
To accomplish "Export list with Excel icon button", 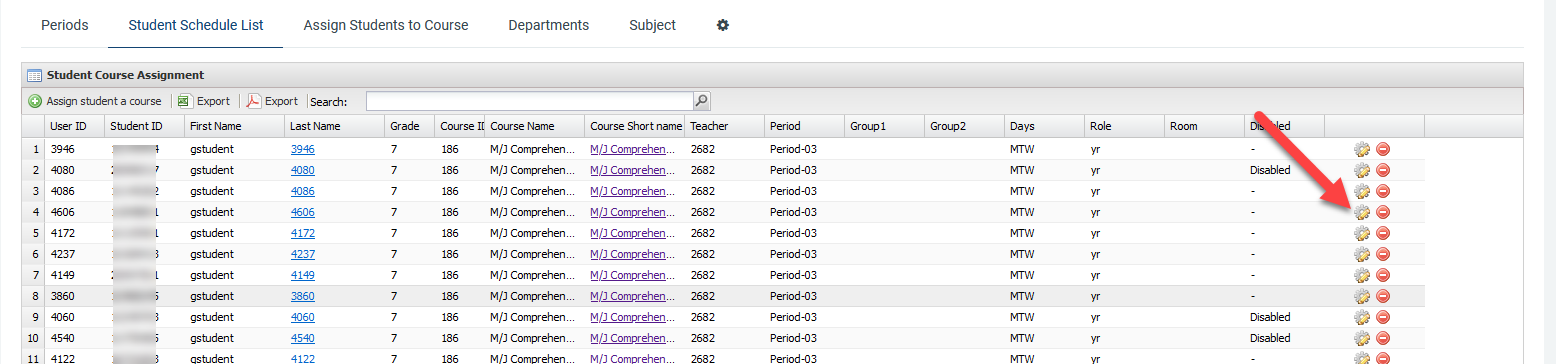I will (204, 101).
